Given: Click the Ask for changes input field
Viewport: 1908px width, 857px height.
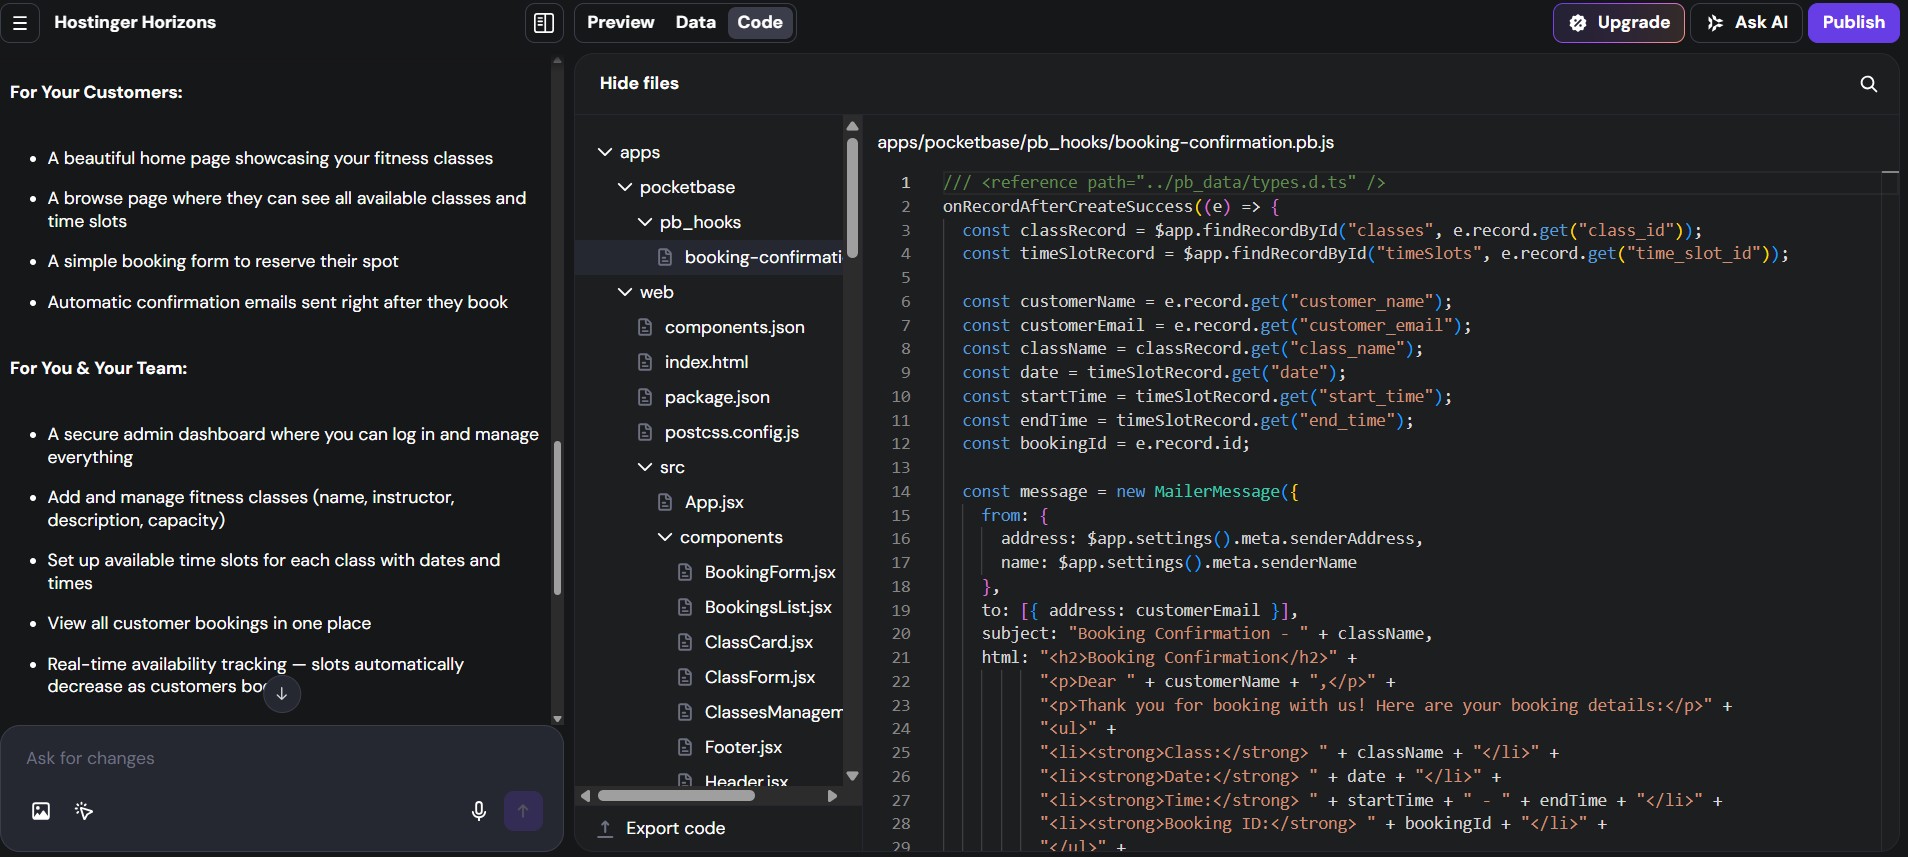Looking at the screenshot, I should point(282,758).
